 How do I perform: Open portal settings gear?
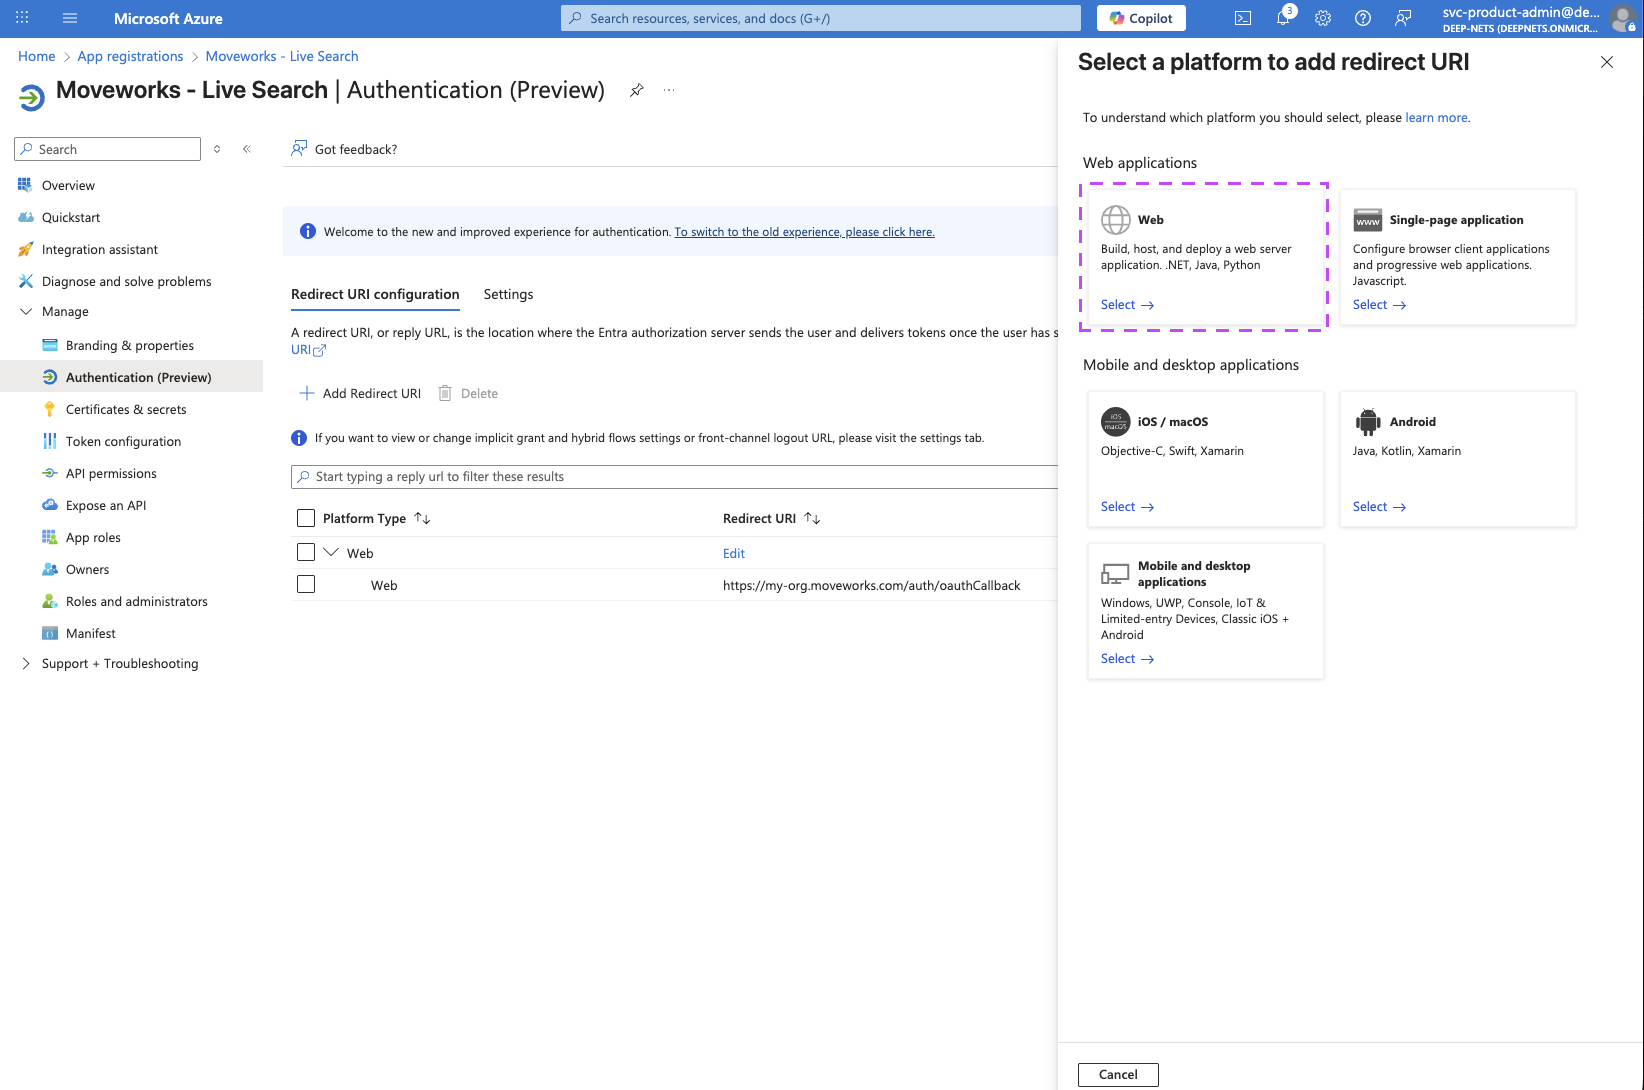tap(1323, 18)
